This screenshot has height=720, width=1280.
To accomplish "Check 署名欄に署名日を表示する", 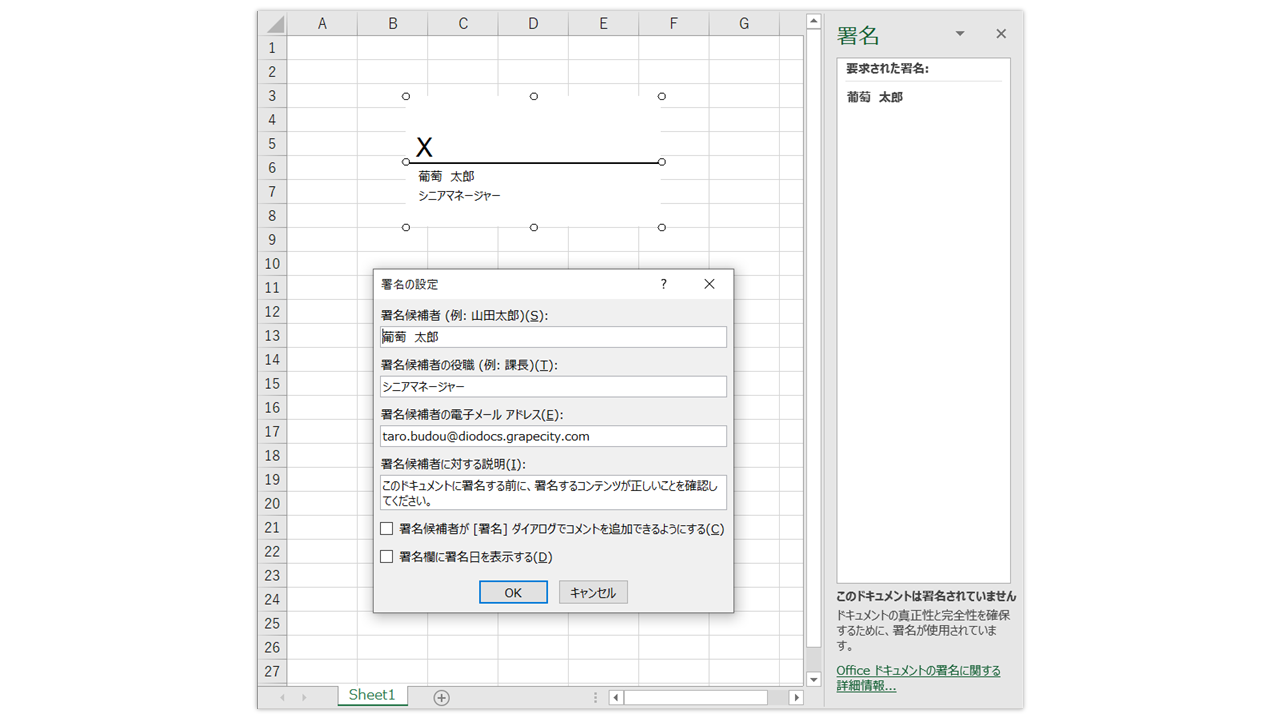I will coord(387,557).
